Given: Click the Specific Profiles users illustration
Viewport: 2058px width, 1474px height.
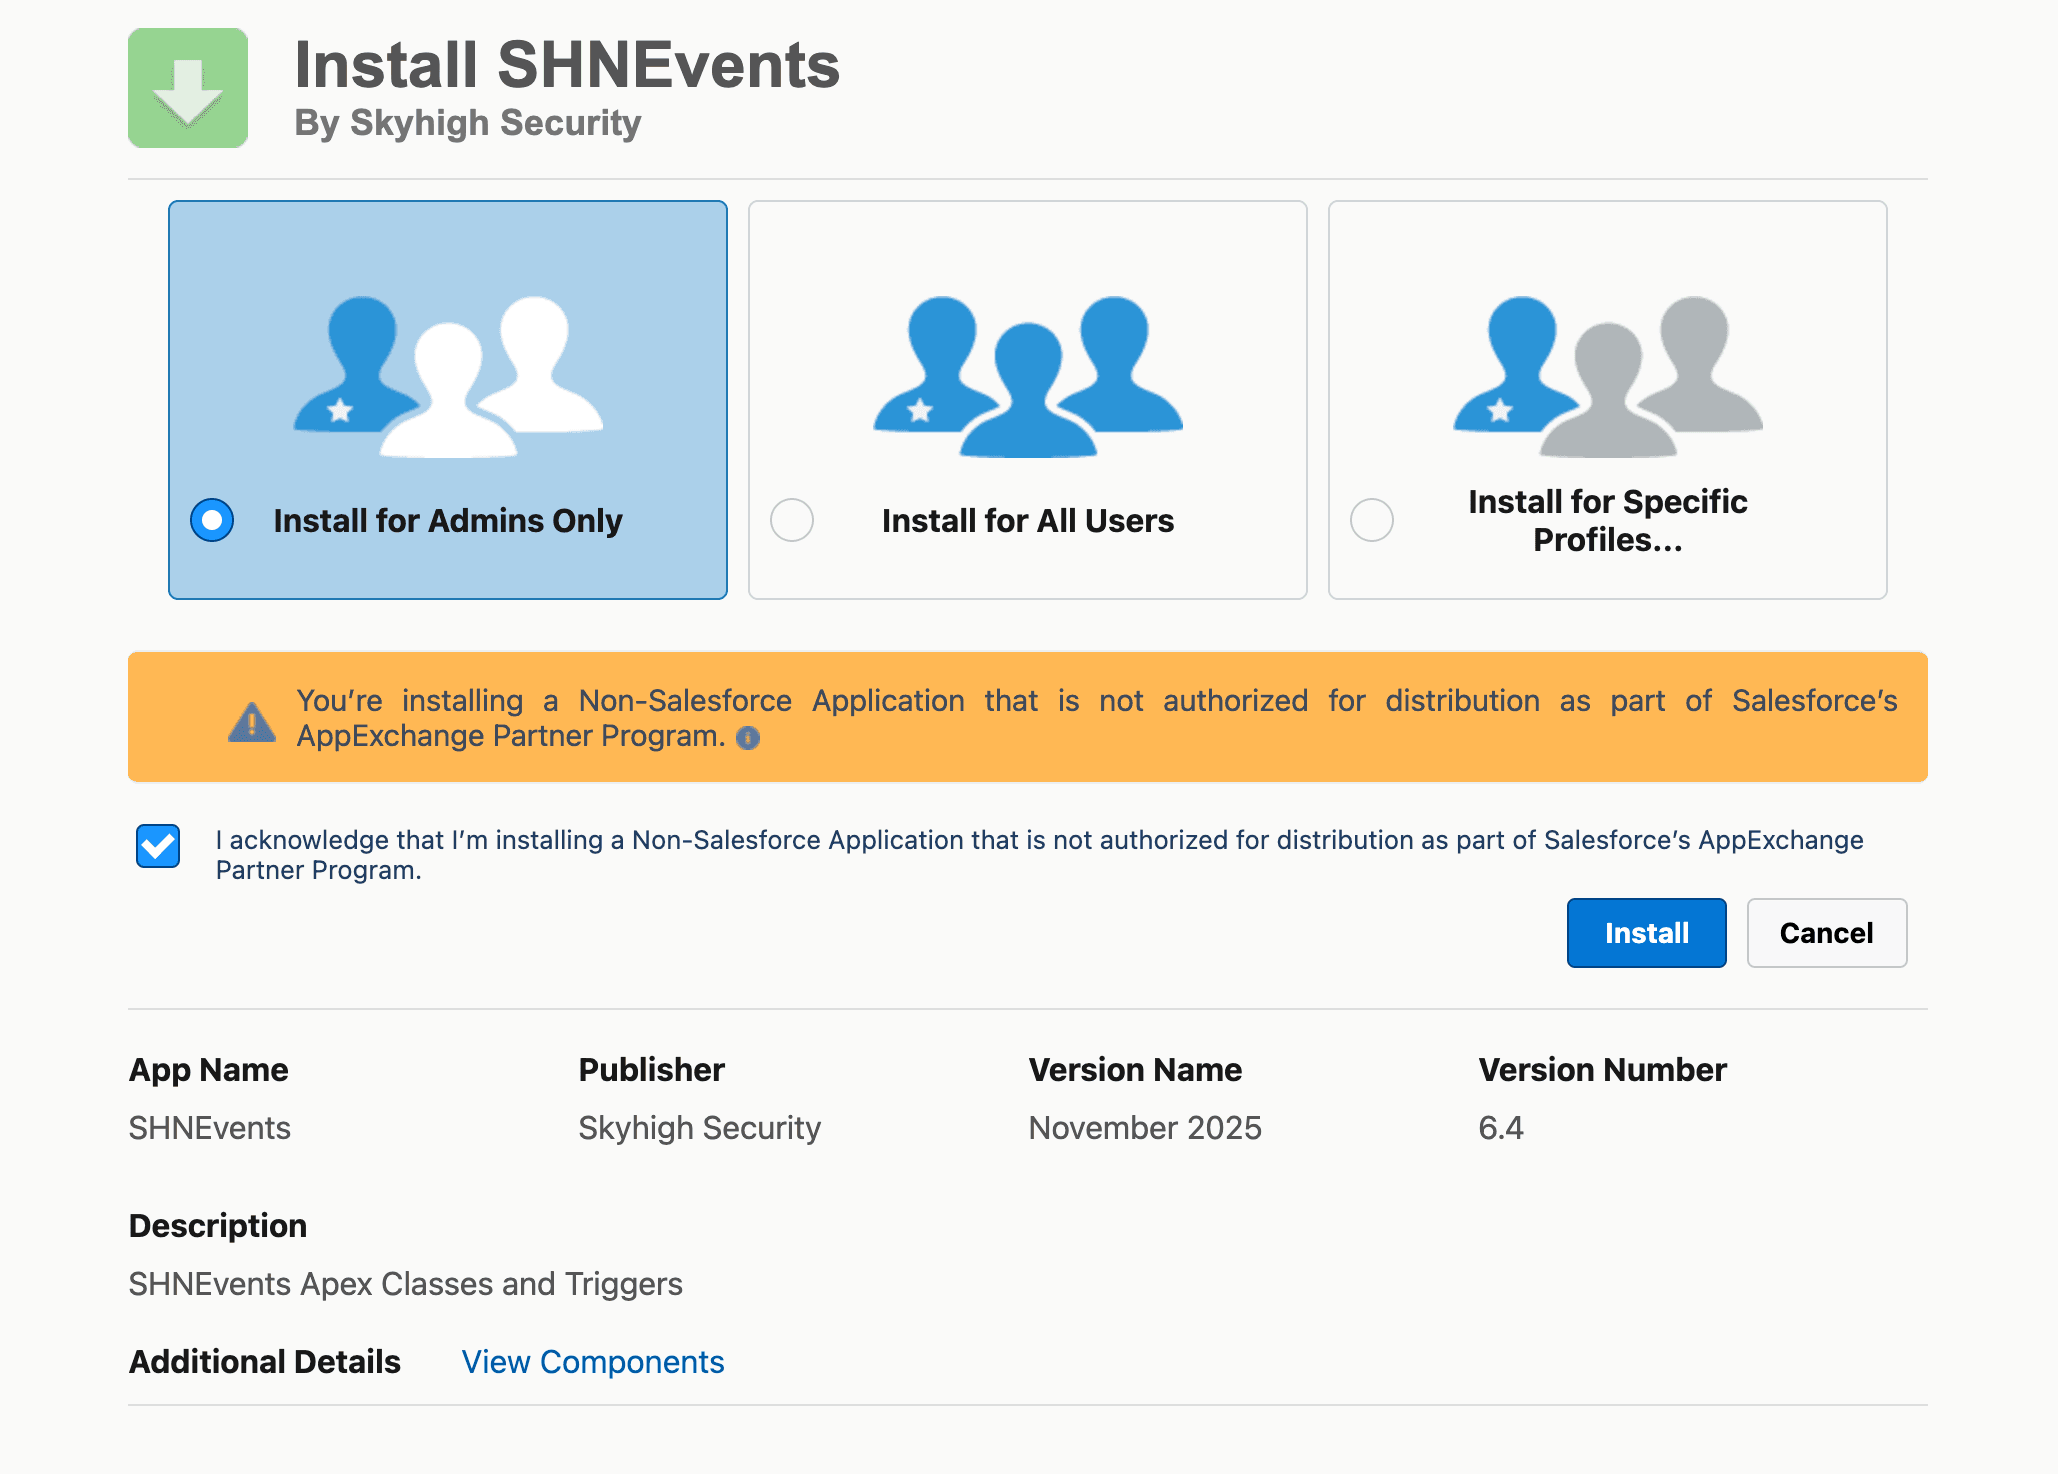Looking at the screenshot, I should click(x=1608, y=377).
